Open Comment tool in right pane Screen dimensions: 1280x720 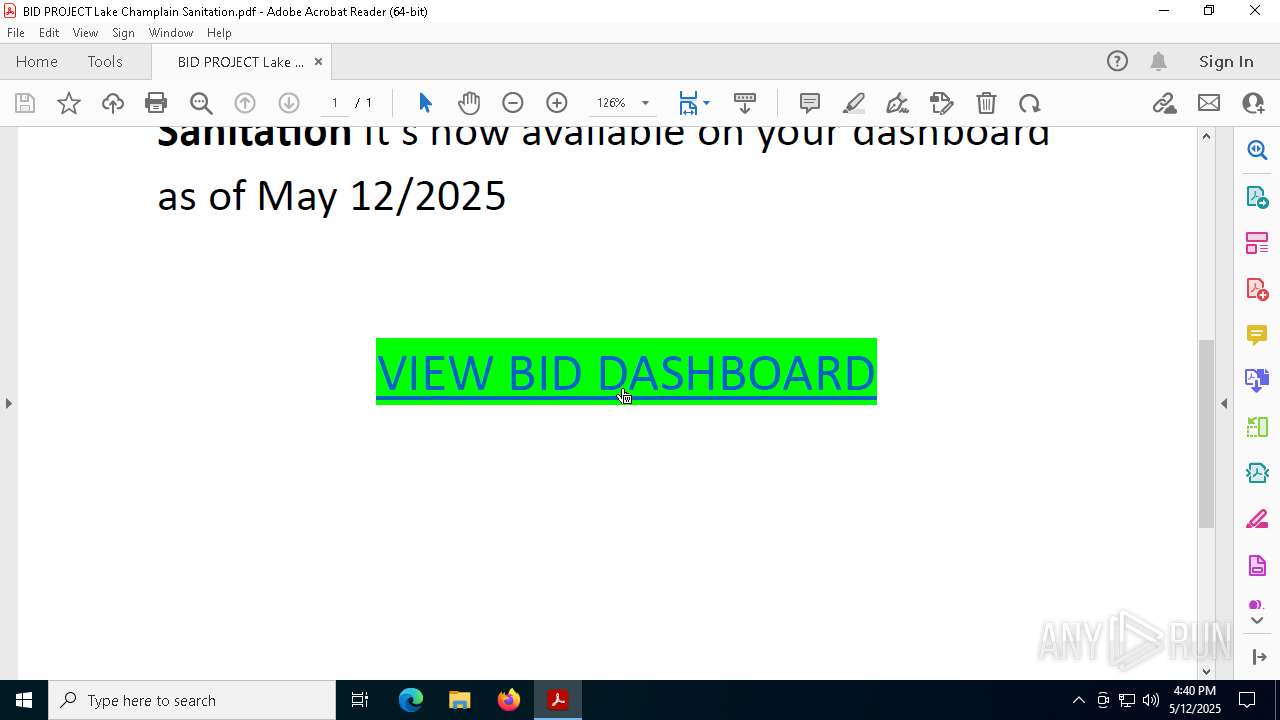coord(1257,335)
